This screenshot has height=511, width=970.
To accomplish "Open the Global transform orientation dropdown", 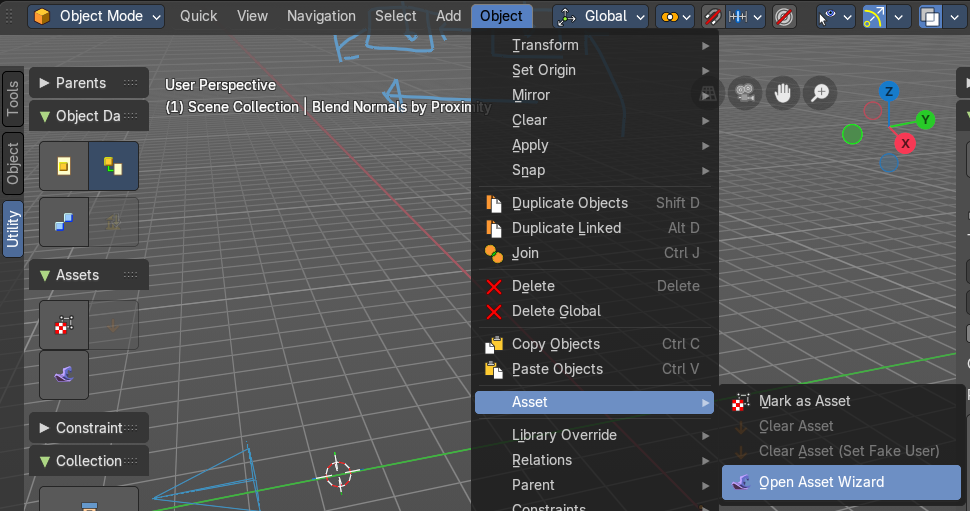I will click(600, 17).
